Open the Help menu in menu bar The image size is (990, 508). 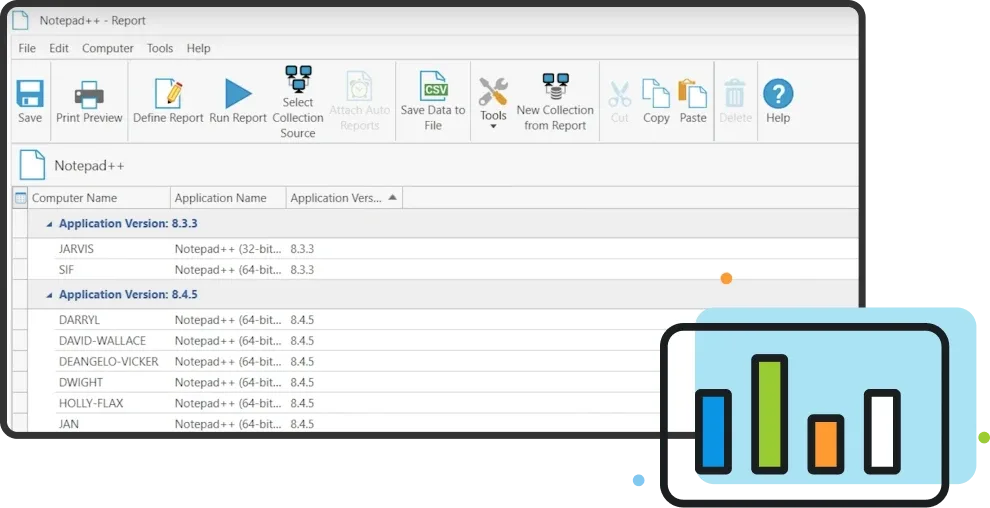click(x=198, y=48)
